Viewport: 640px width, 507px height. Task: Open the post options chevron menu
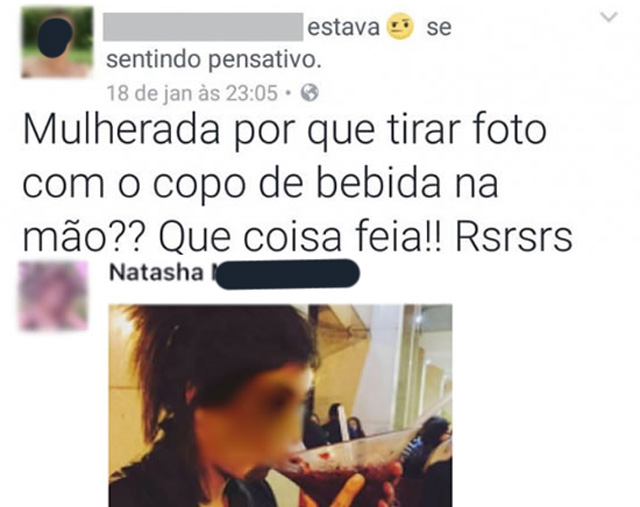tap(609, 17)
